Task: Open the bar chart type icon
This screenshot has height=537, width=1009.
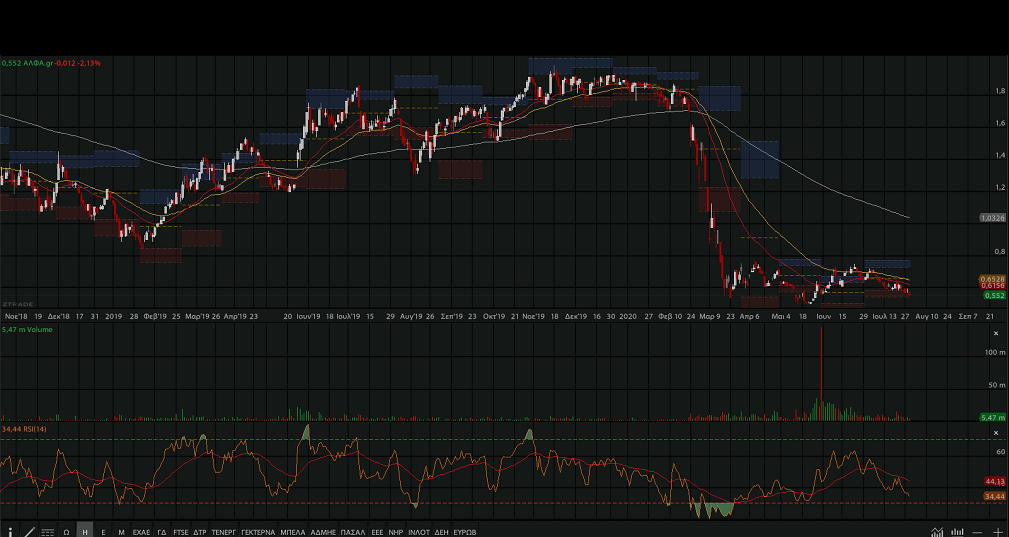Action: (x=958, y=532)
